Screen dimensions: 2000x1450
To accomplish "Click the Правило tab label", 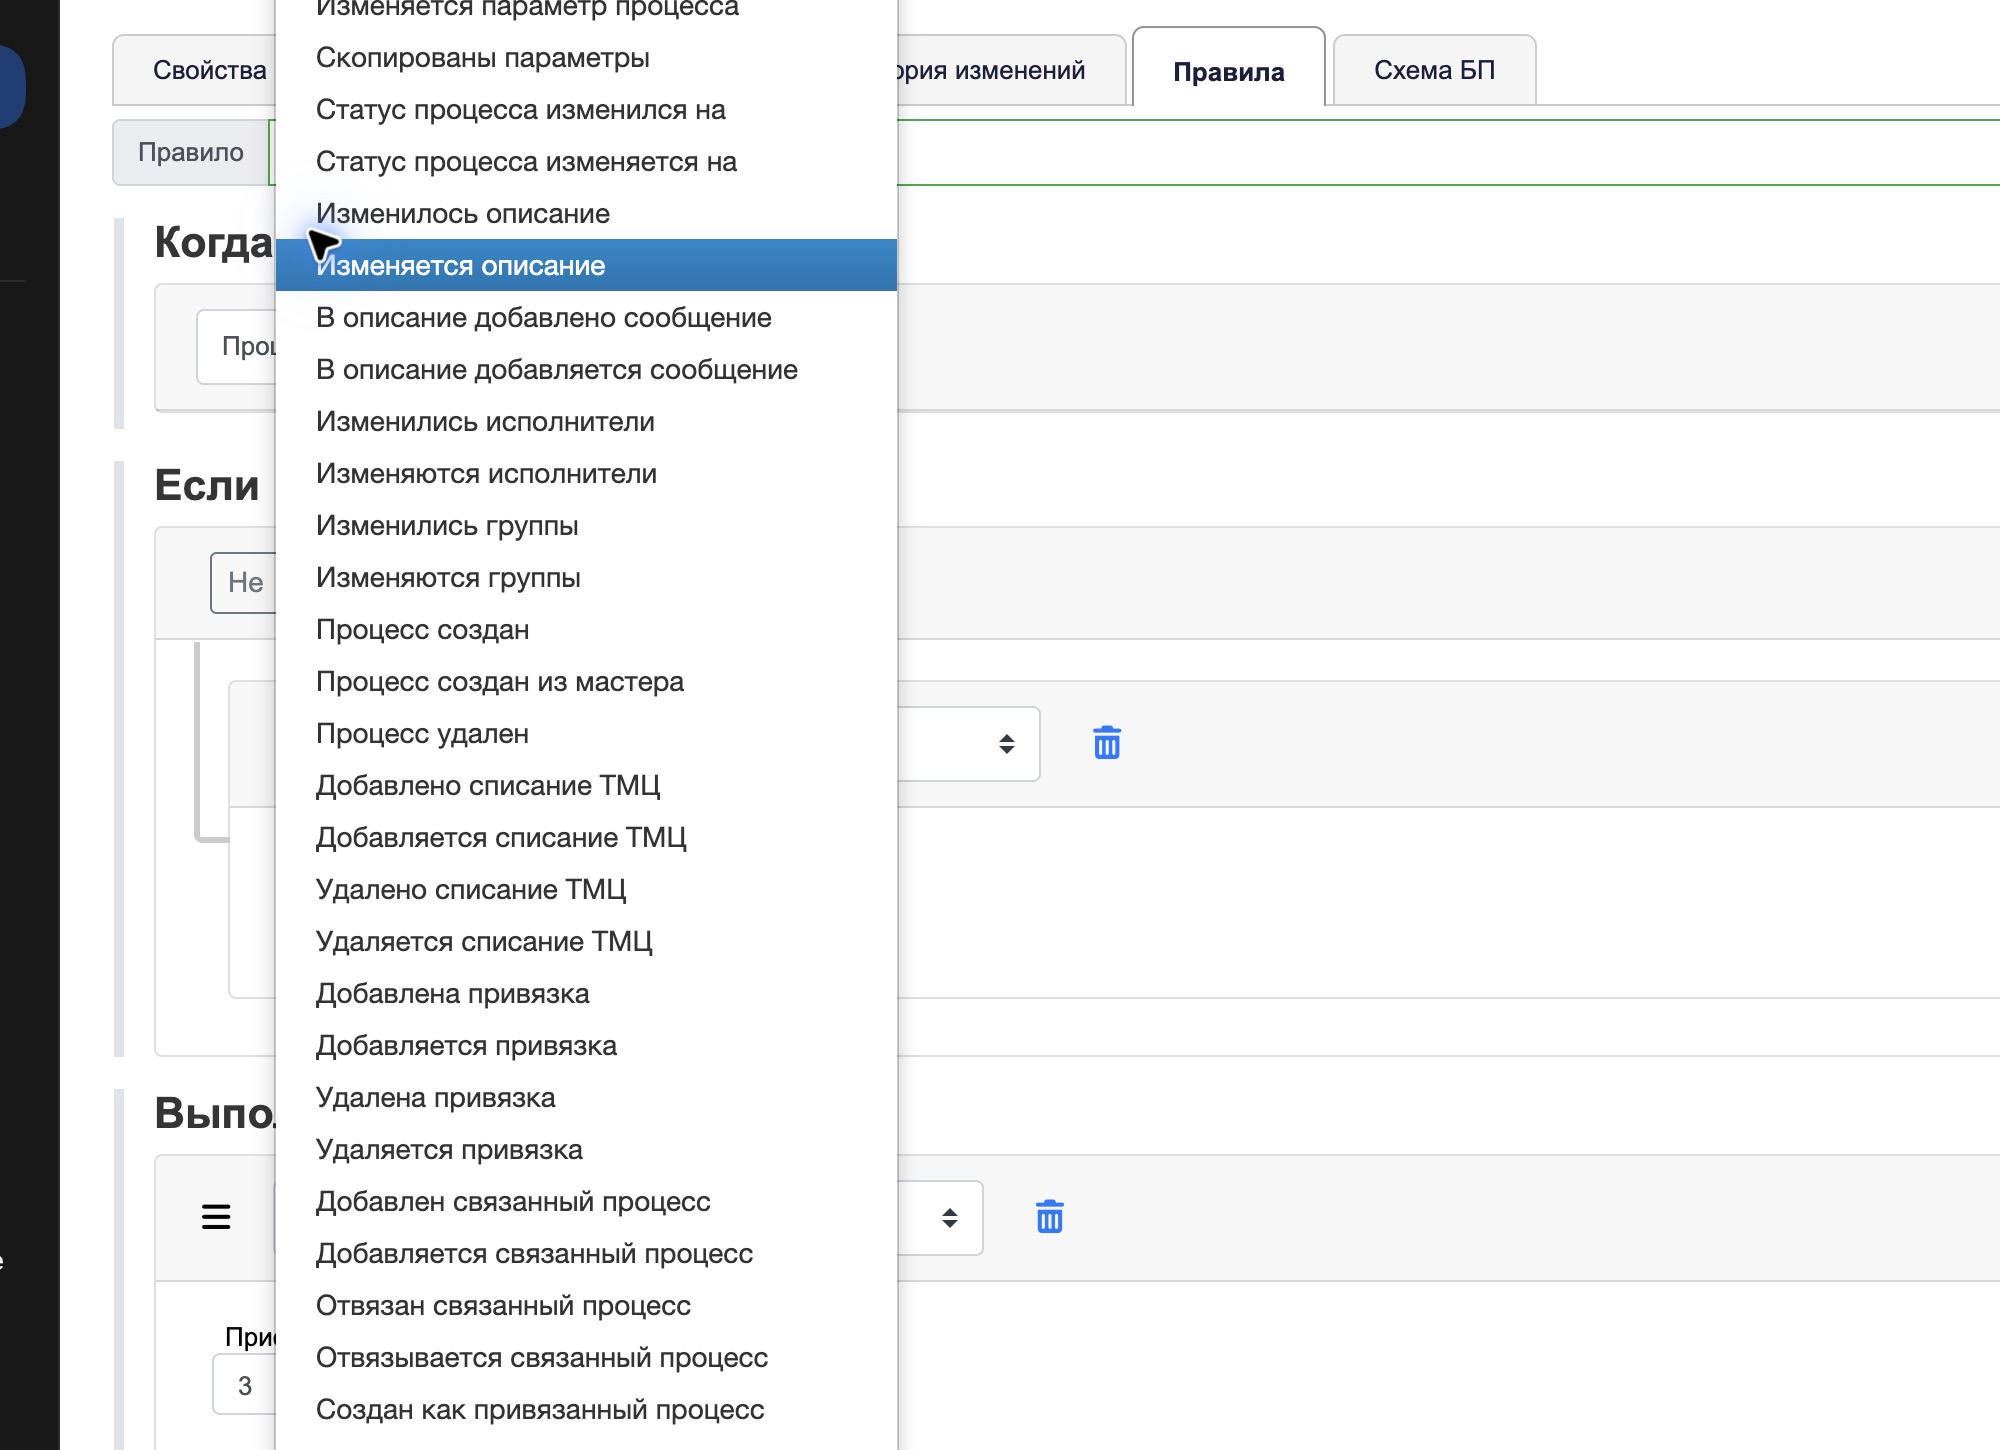I will pyautogui.click(x=191, y=152).
